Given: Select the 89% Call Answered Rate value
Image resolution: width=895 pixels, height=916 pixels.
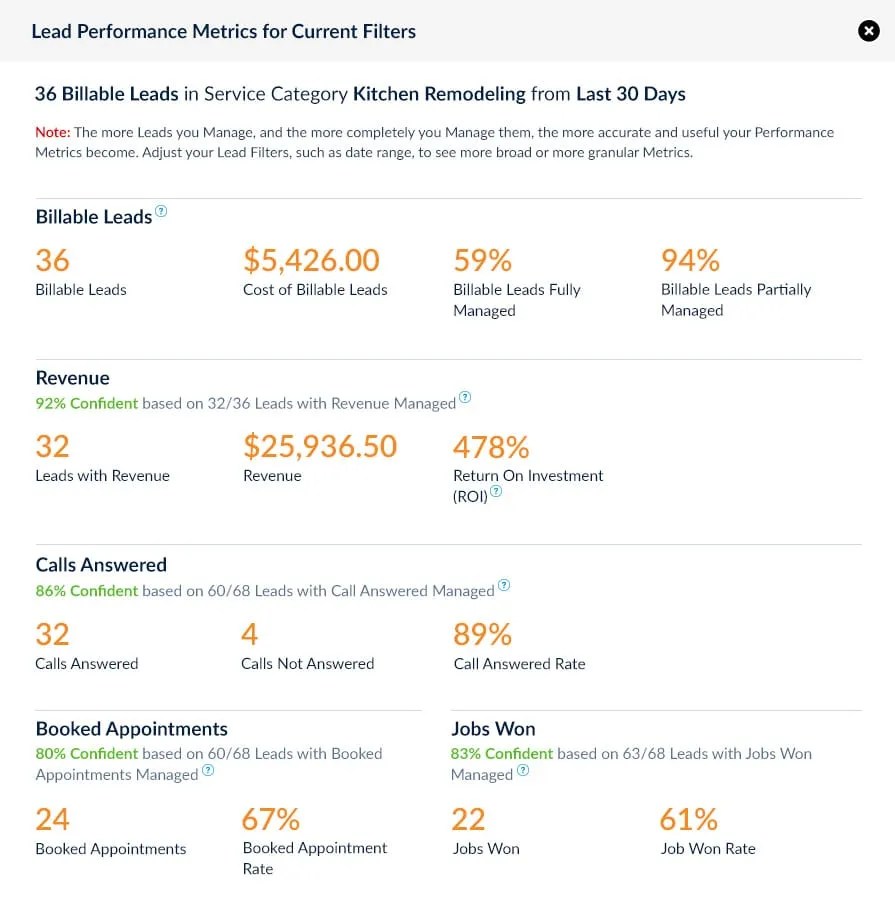Looking at the screenshot, I should click(482, 634).
